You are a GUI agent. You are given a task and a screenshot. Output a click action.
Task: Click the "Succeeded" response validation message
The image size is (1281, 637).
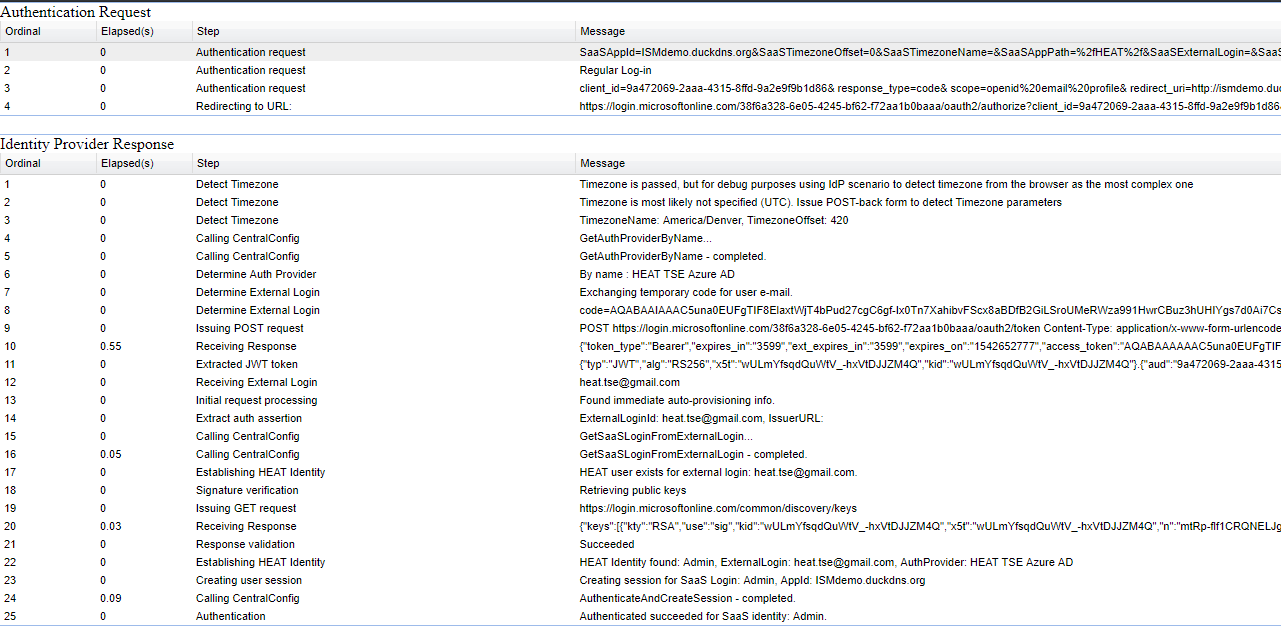[607, 544]
